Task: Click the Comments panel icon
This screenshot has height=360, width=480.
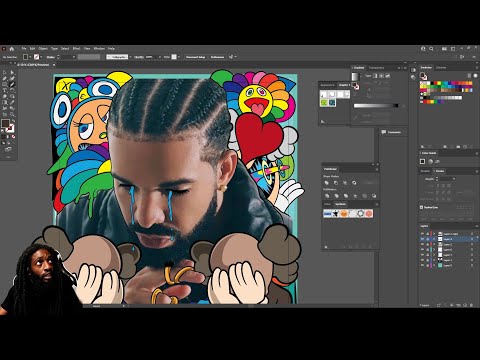Action: click(x=384, y=132)
